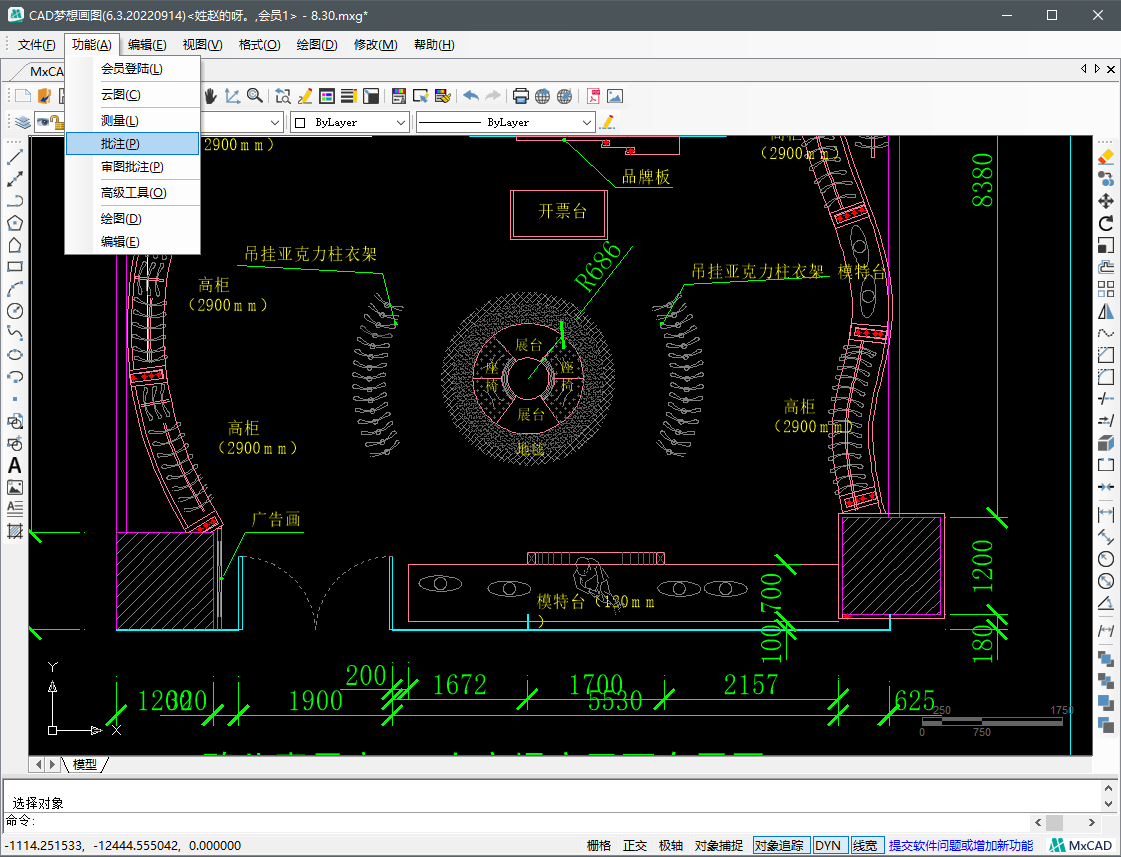Image resolution: width=1121 pixels, height=857 pixels.
Task: Choose 高级工具(O) menu entry
Action: point(132,192)
